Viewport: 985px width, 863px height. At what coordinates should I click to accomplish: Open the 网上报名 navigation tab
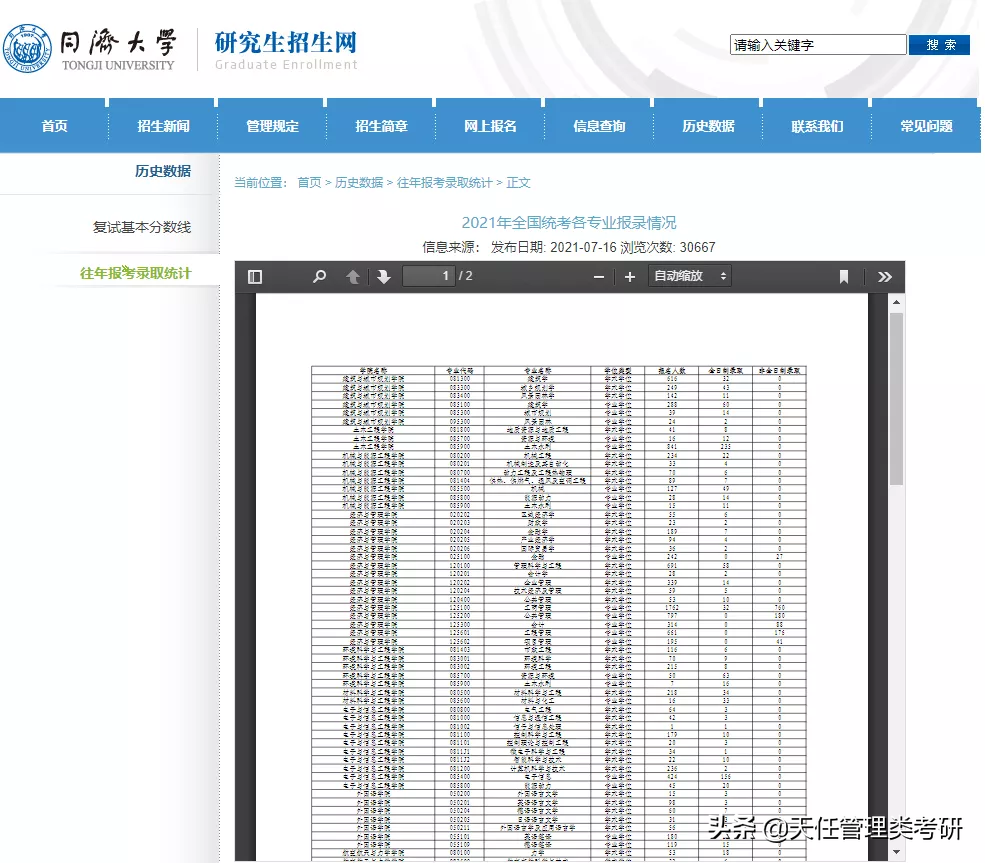(x=488, y=124)
